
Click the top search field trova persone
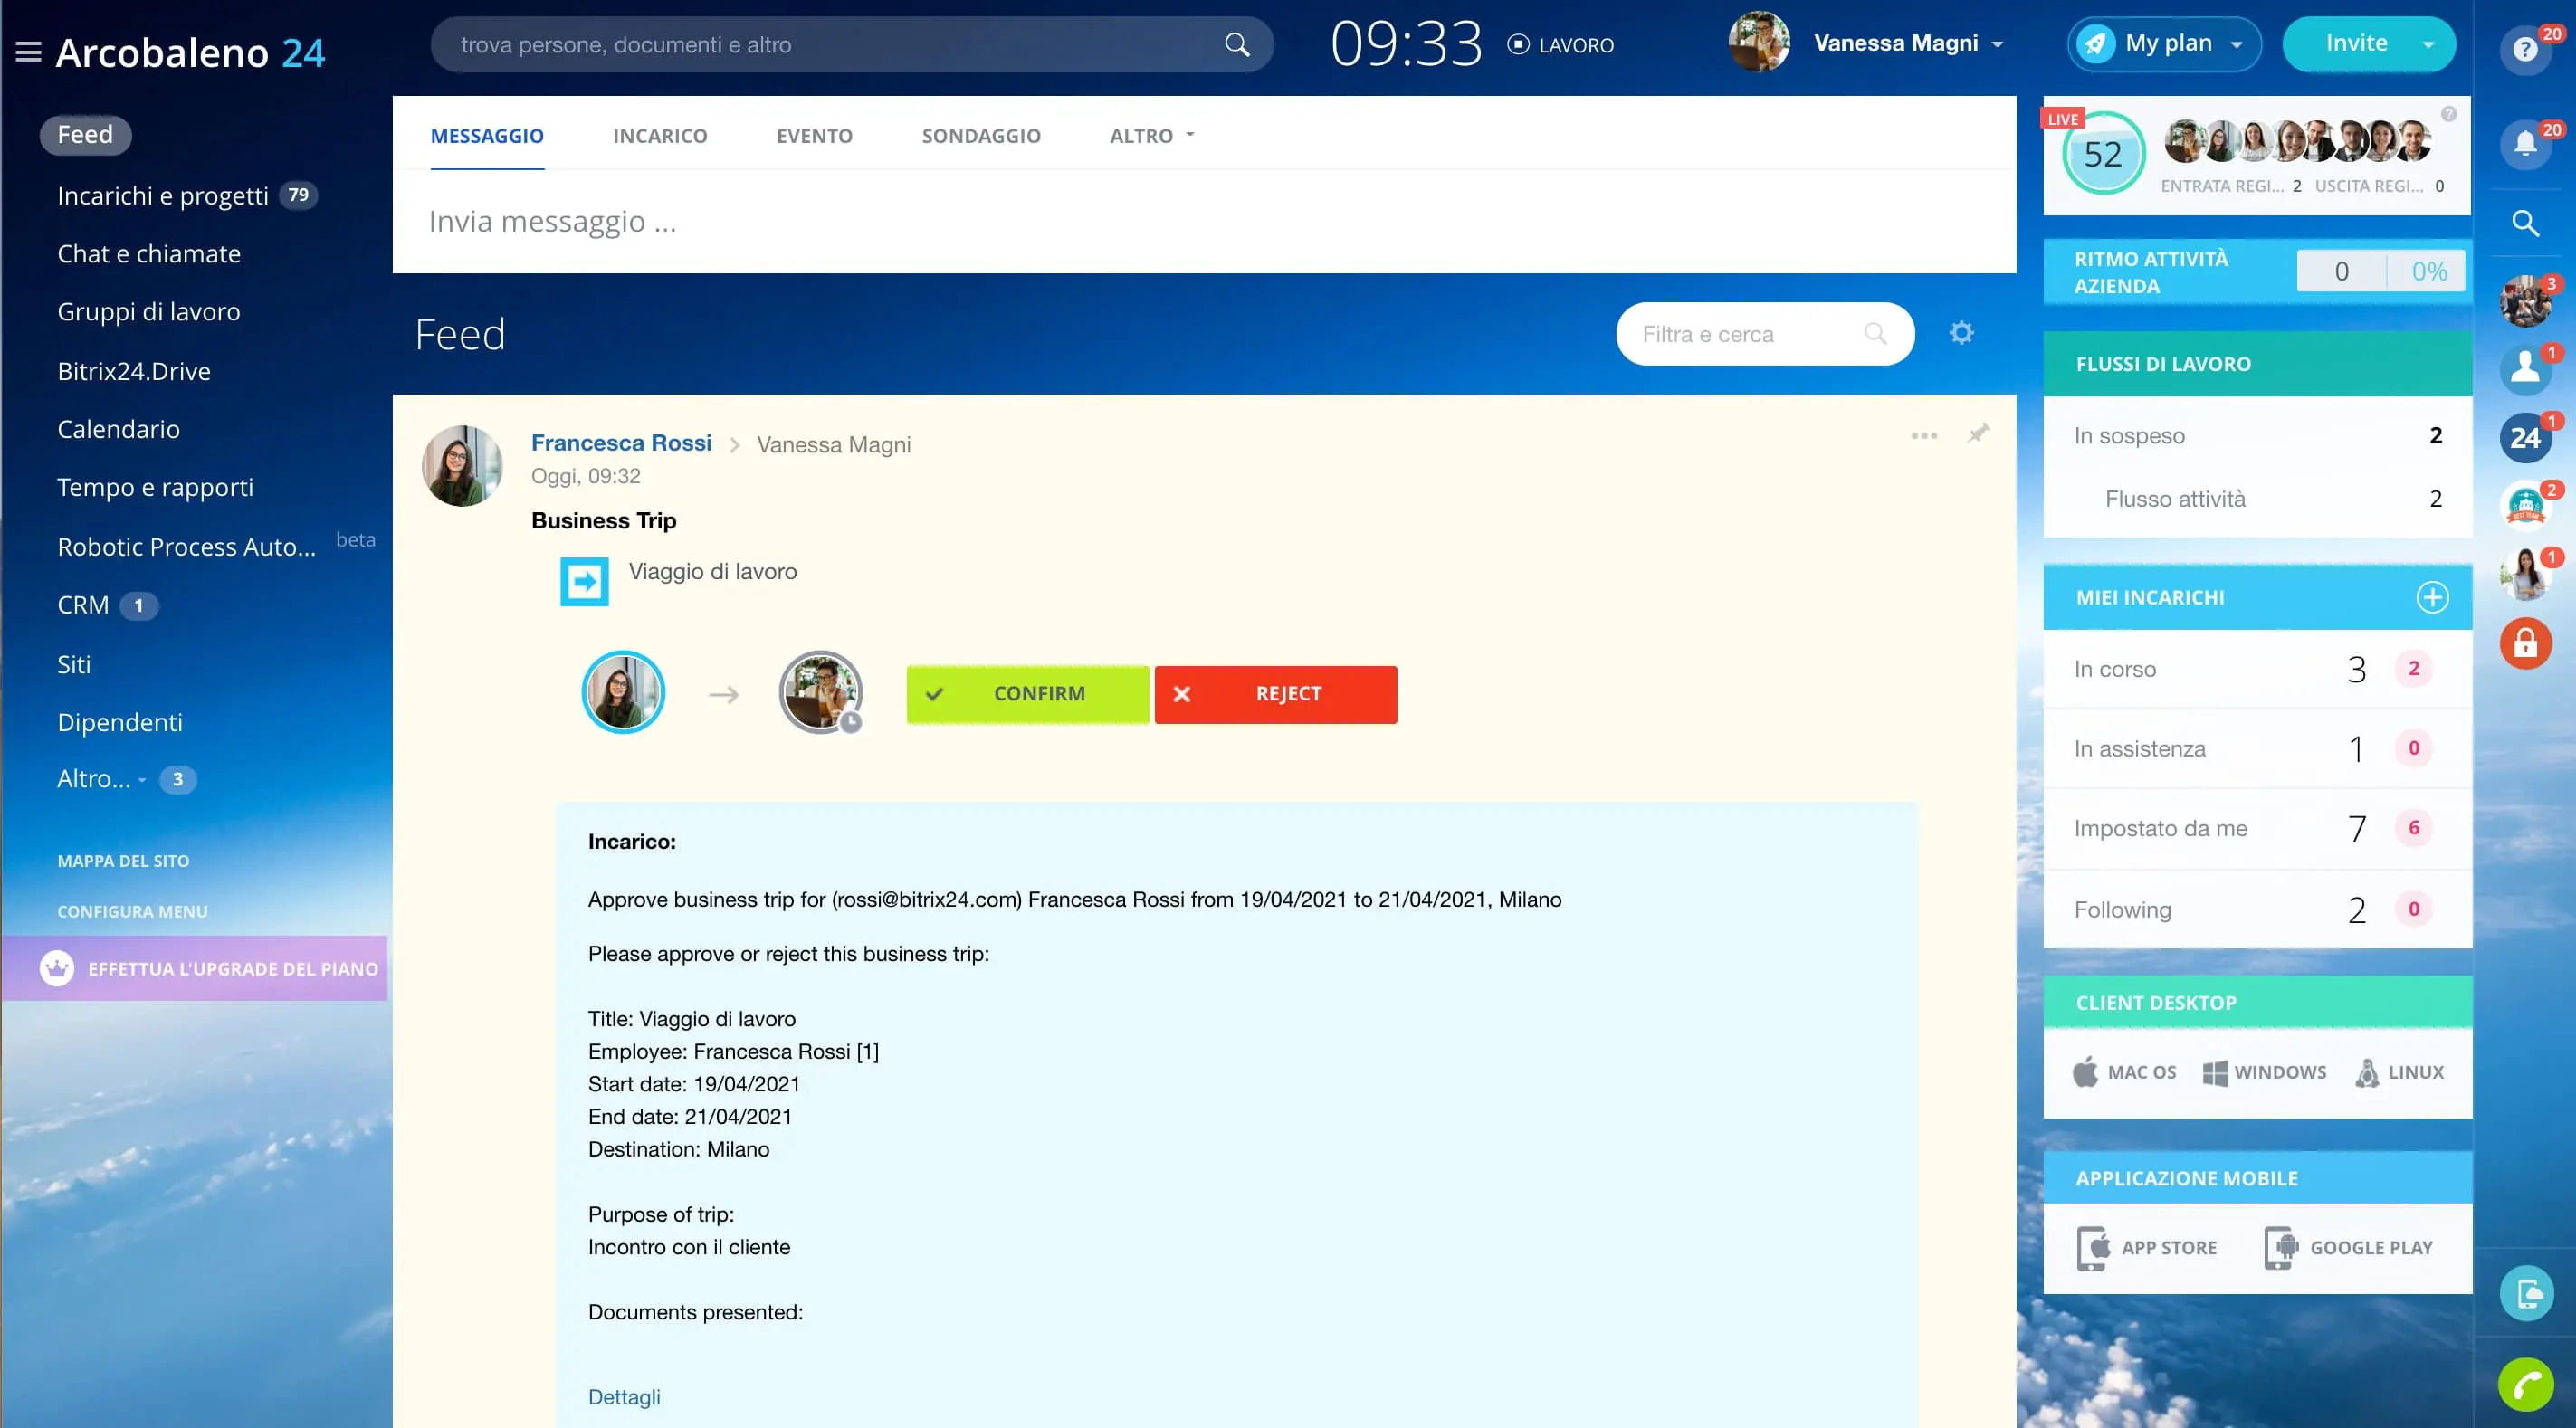[x=851, y=45]
